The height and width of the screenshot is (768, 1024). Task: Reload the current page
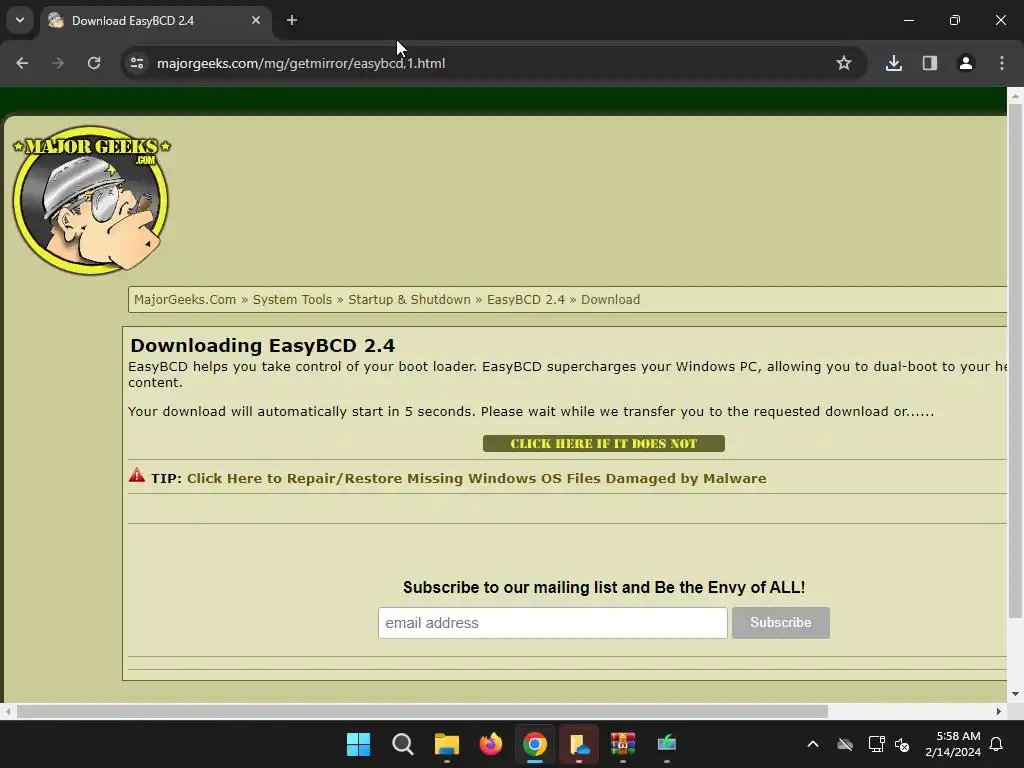click(94, 63)
